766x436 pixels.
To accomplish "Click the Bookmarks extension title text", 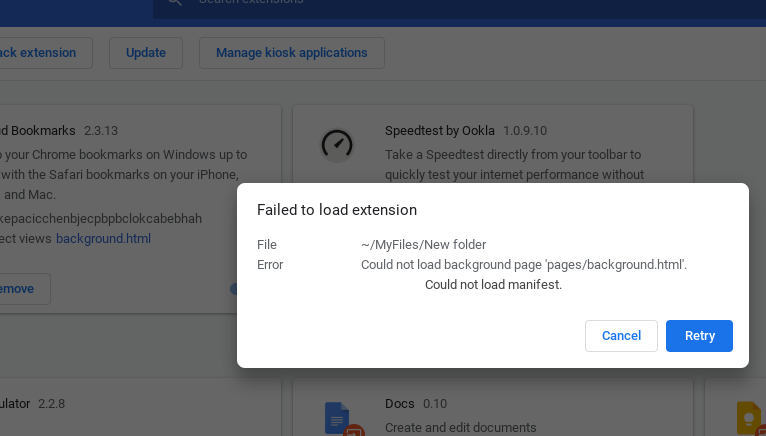I will 38,131.
